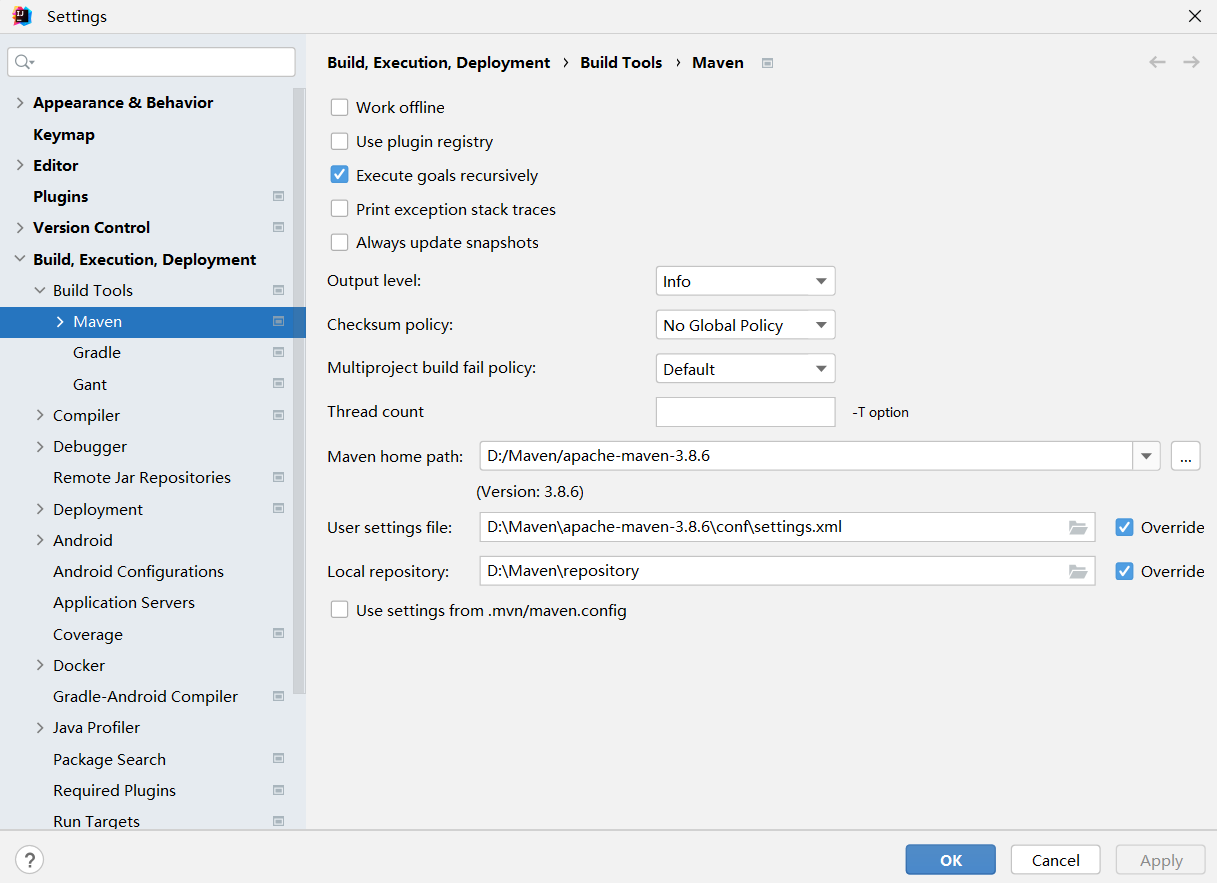Click the Maven home path browse button
Screen dimensions: 1217x883
(x=1185, y=456)
